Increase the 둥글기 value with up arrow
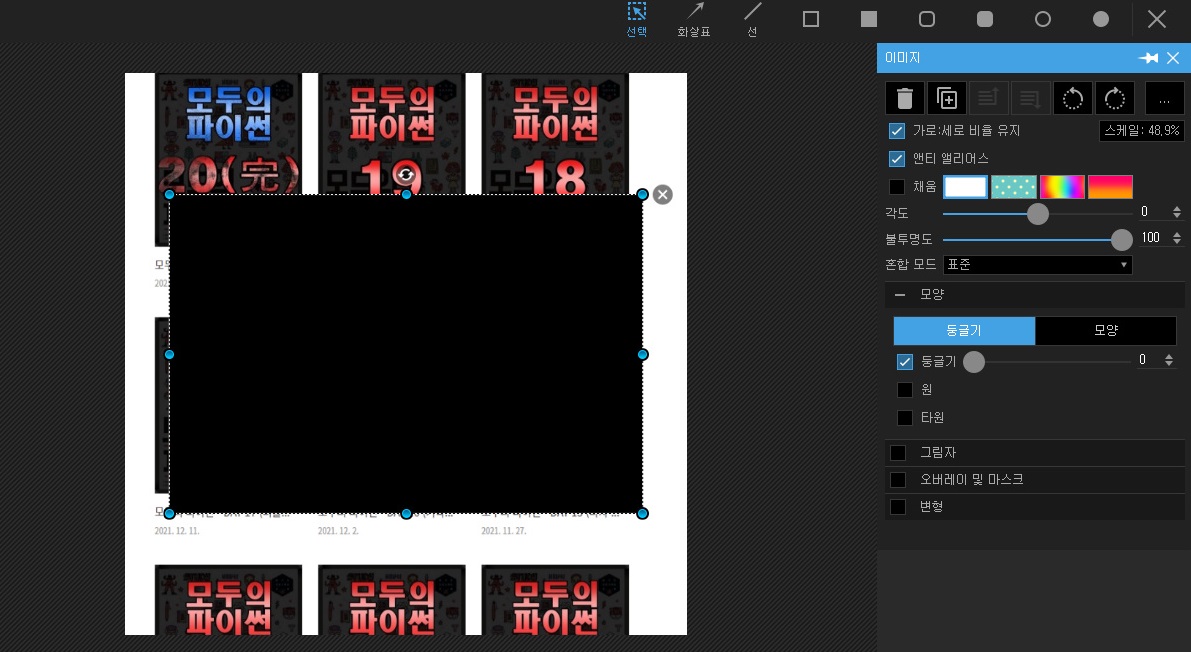Viewport: 1191px width, 652px height. [x=1168, y=356]
